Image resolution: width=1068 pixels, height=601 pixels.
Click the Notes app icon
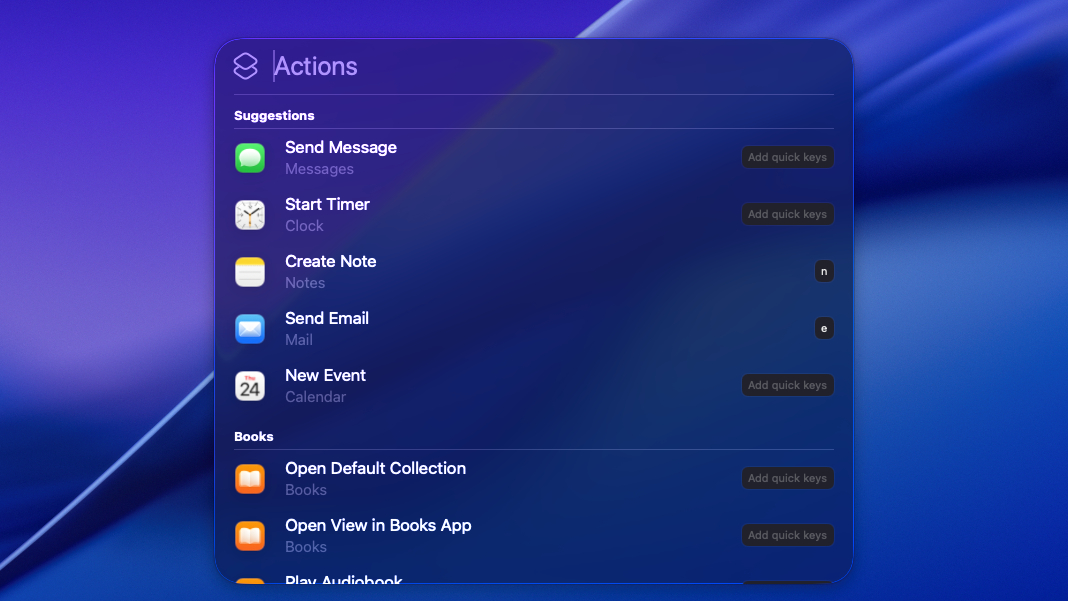click(250, 272)
